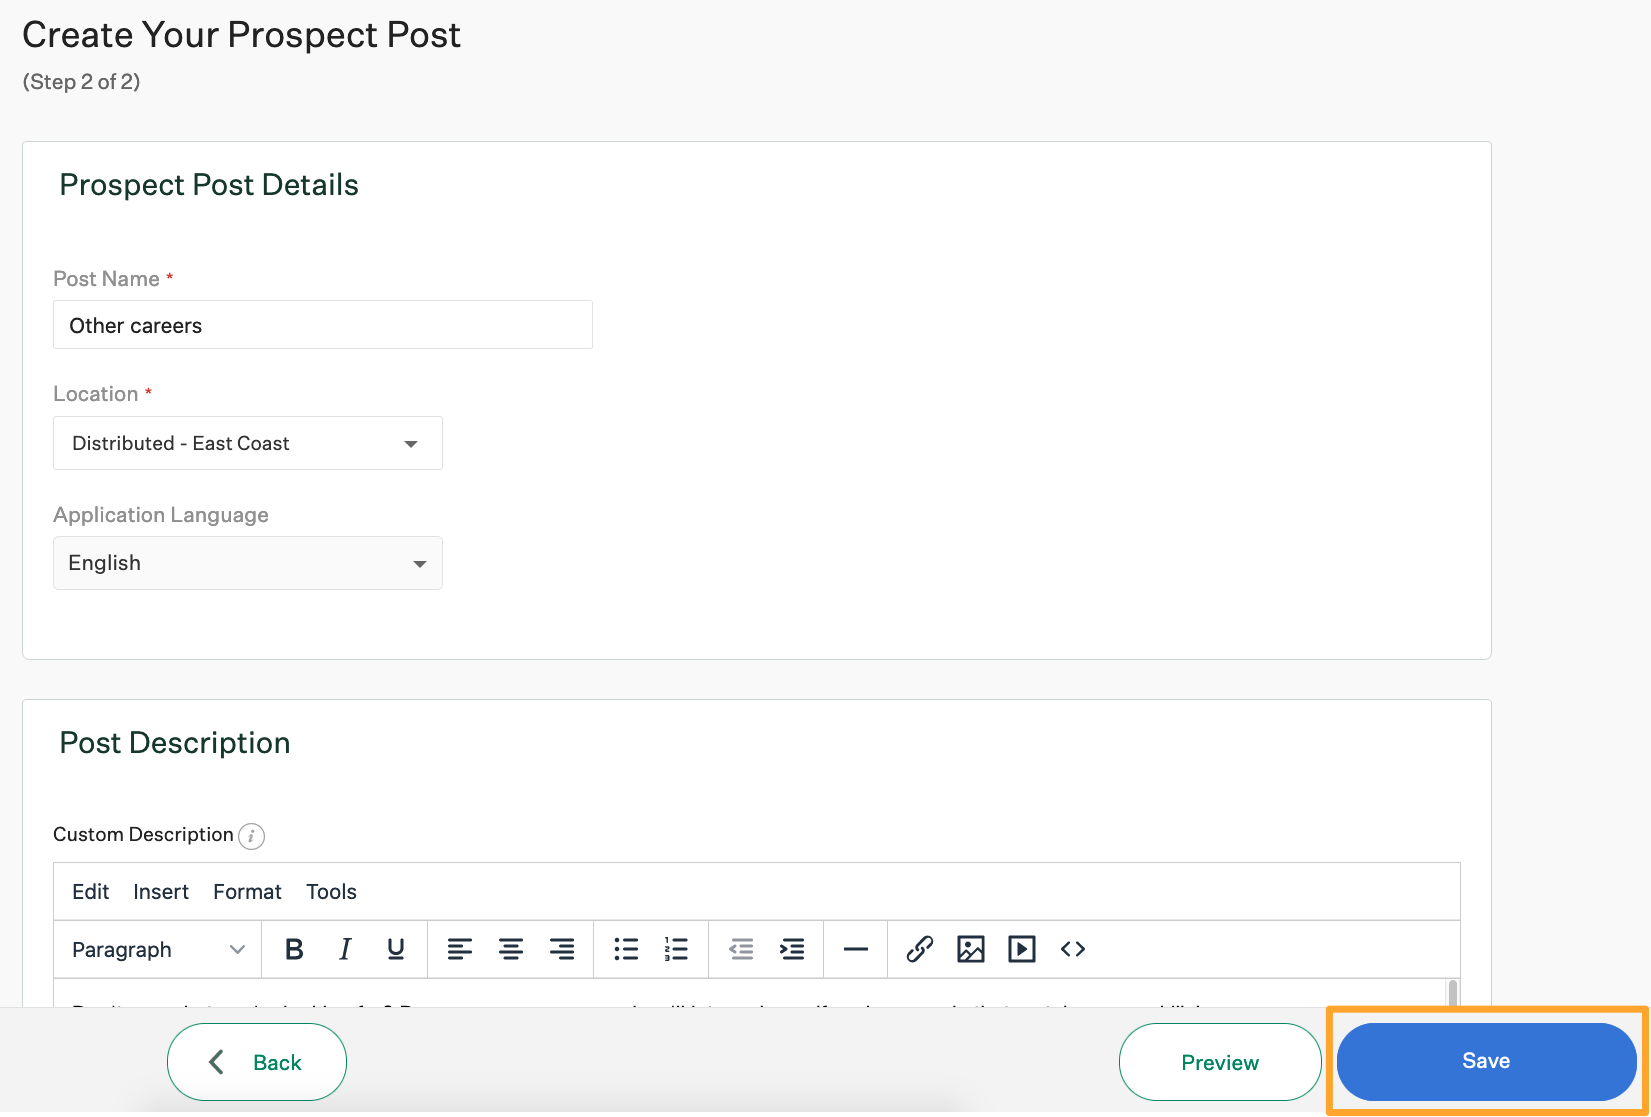This screenshot has height=1117, width=1651.
Task: Align text to the left
Action: [x=459, y=949]
